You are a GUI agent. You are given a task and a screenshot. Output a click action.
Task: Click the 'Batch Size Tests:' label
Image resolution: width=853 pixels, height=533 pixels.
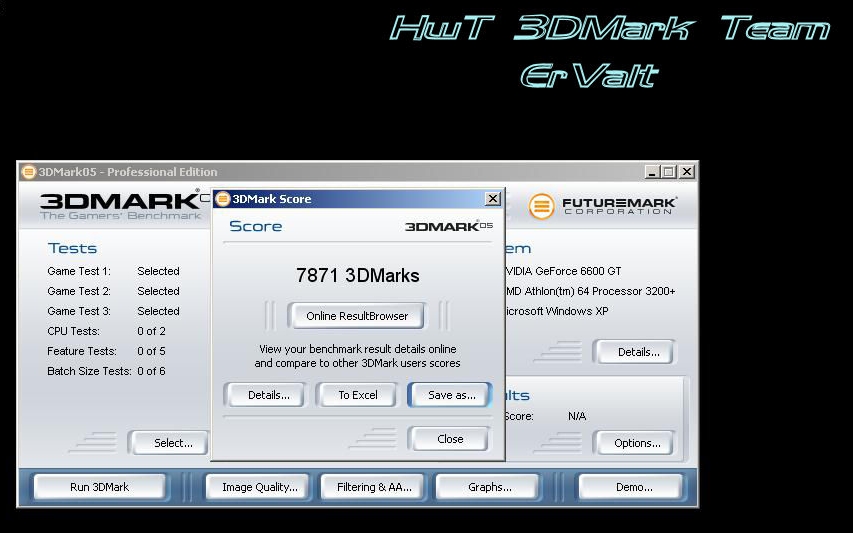pyautogui.click(x=89, y=371)
